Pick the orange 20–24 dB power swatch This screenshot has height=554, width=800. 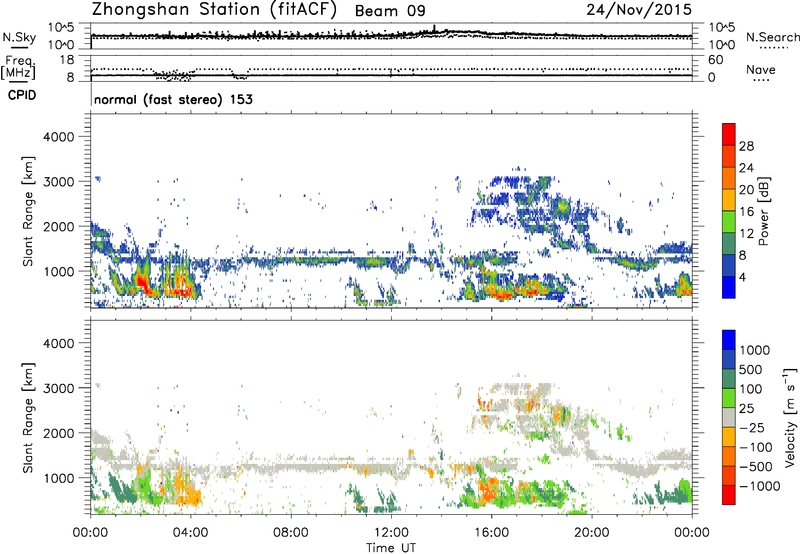coord(729,178)
